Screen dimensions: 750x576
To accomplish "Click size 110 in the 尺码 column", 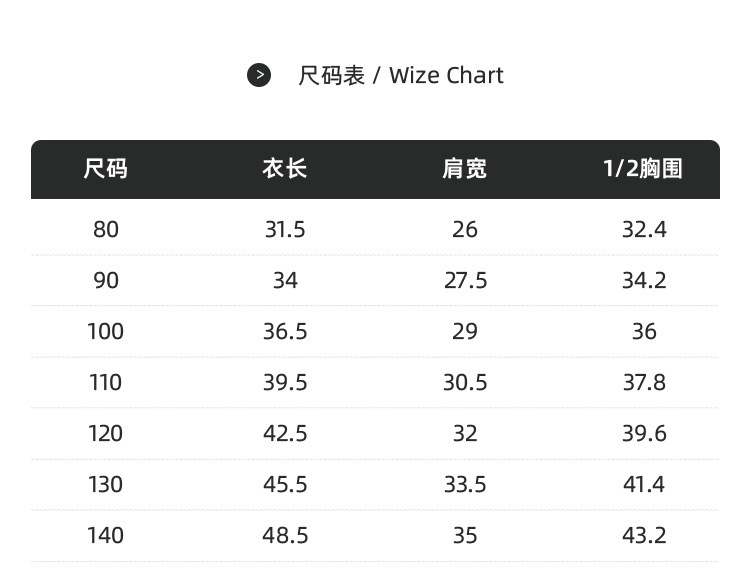I will [x=106, y=383].
